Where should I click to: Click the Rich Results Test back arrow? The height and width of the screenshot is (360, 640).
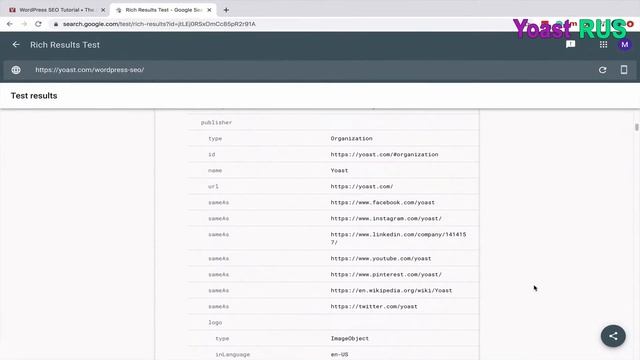point(16,44)
